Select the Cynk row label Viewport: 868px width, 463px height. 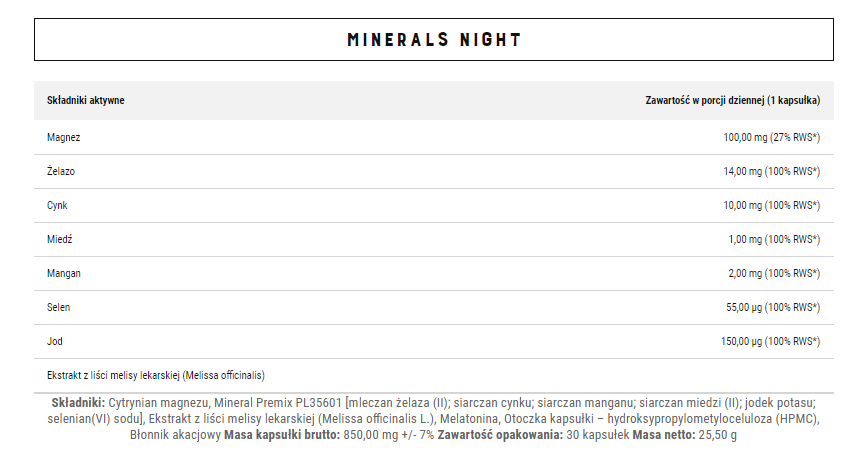click(x=57, y=205)
